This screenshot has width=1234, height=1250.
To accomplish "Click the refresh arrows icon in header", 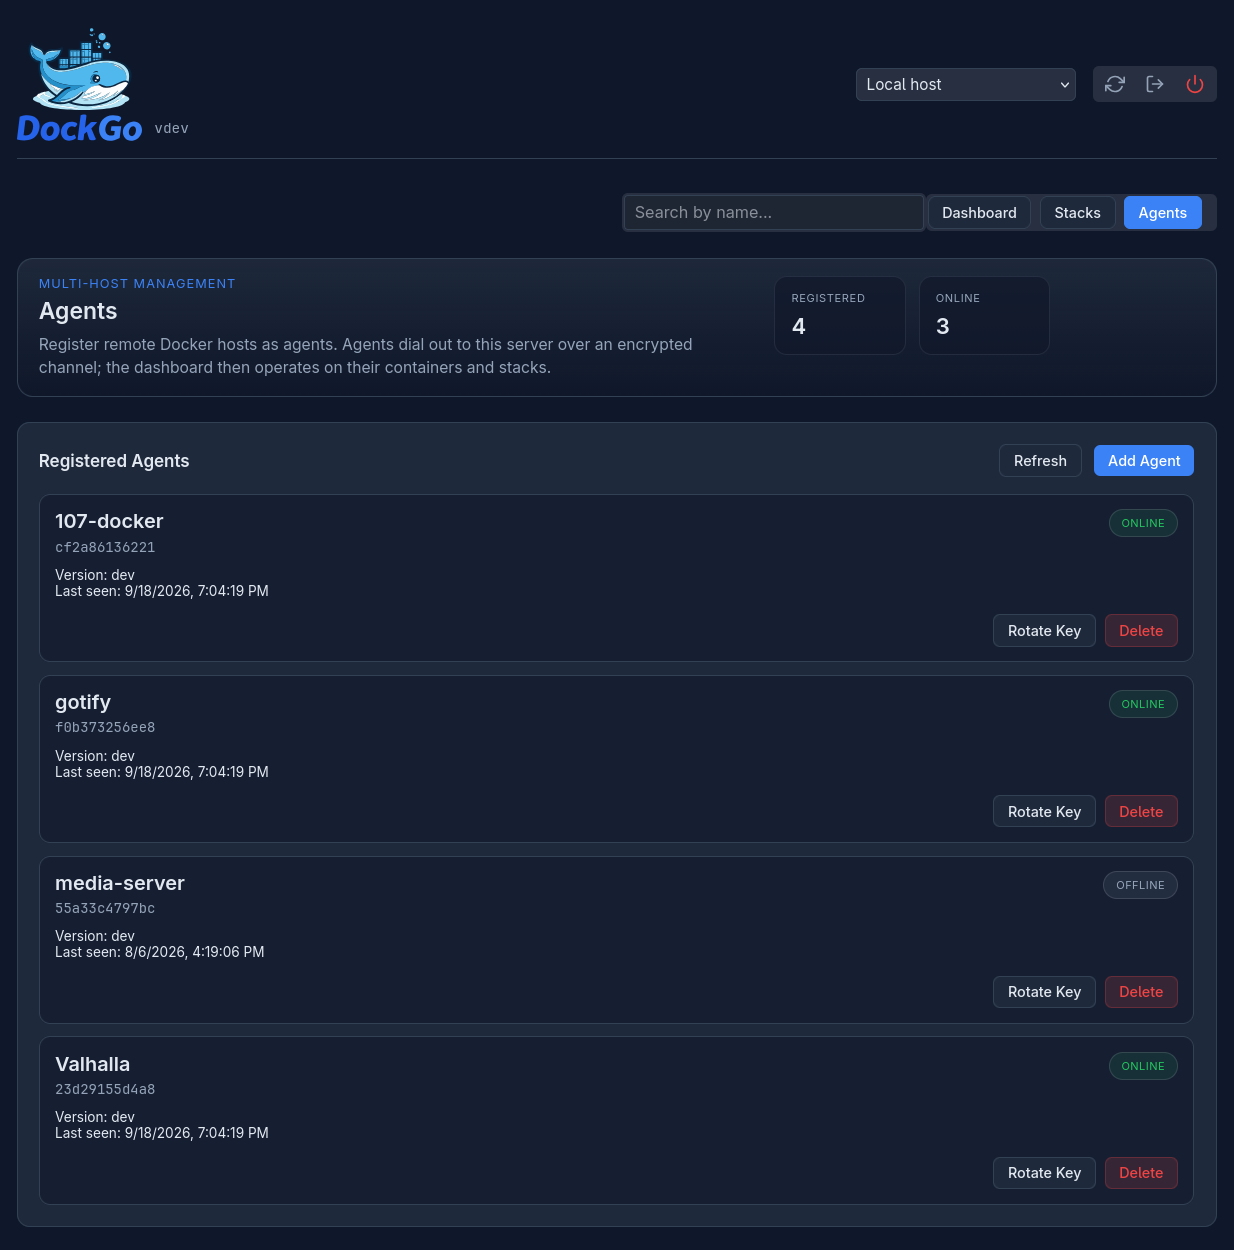I will point(1115,84).
